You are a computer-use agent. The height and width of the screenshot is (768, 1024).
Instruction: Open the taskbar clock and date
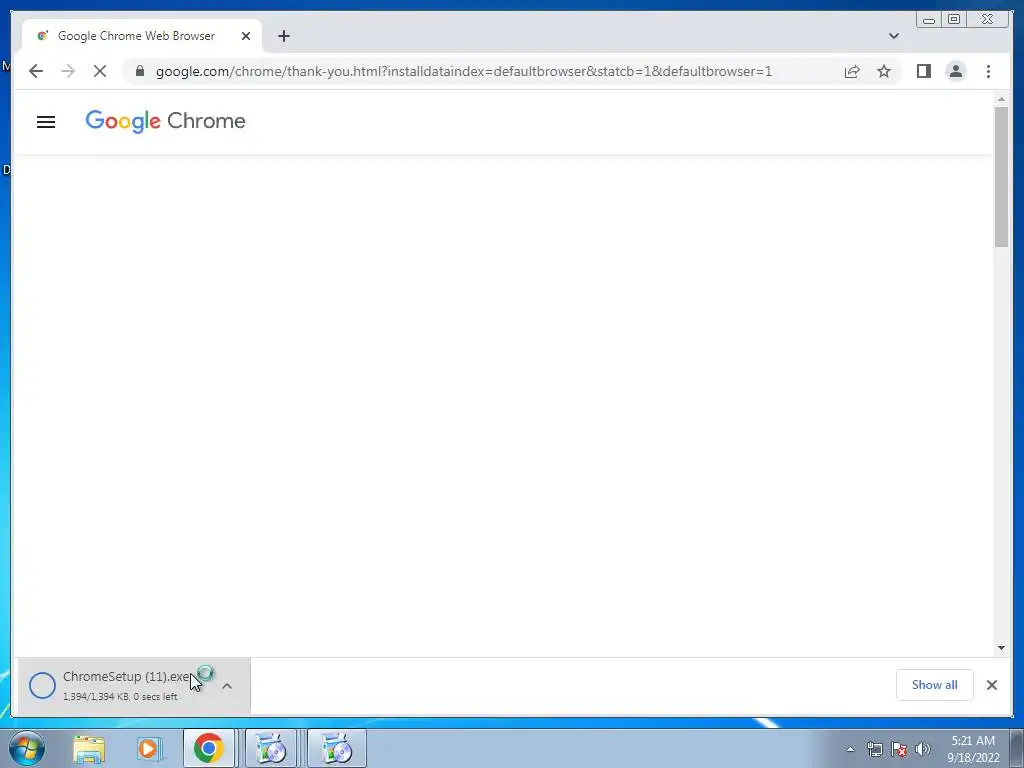point(973,749)
